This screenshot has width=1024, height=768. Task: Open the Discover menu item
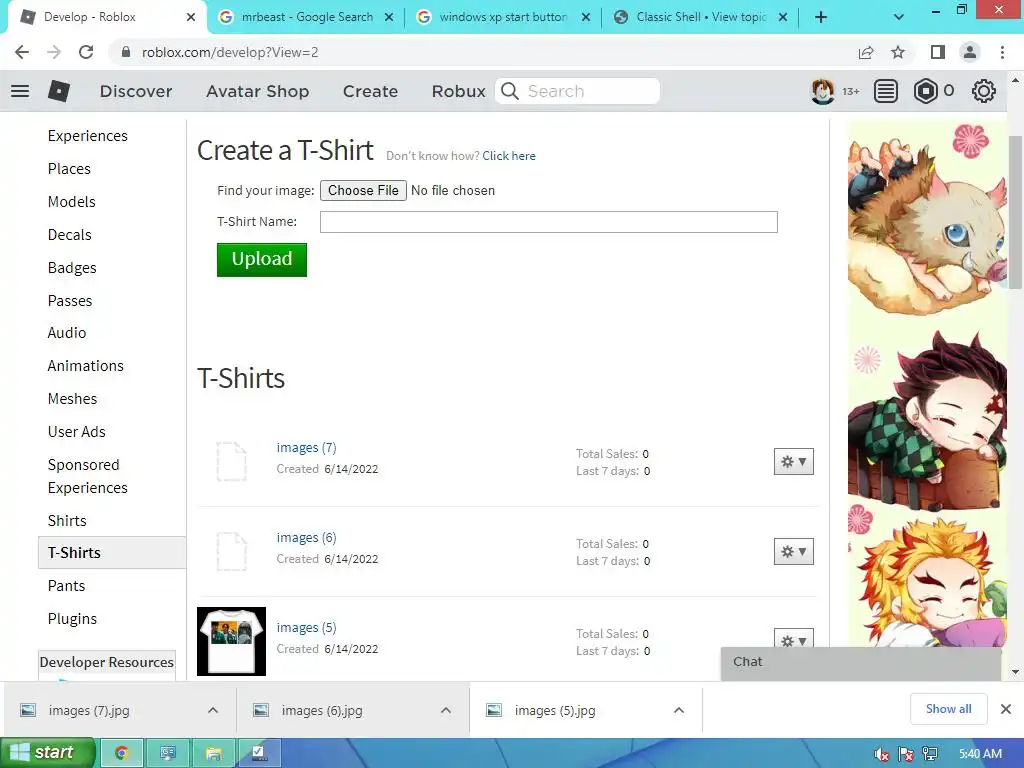(136, 91)
